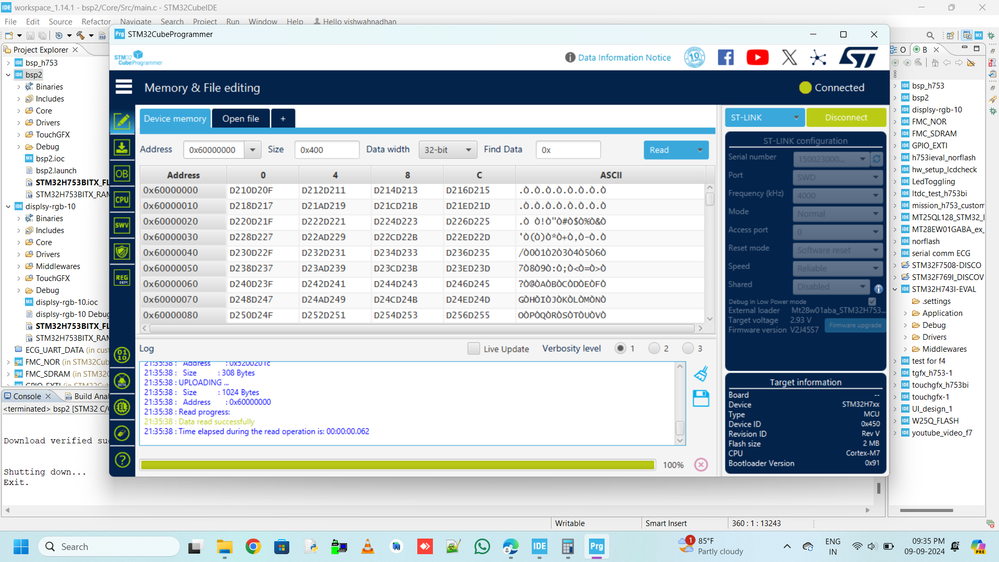Screen dimensions: 999x562
Task: Toggle Debug in Low Power mode checkbox
Action: point(872,301)
